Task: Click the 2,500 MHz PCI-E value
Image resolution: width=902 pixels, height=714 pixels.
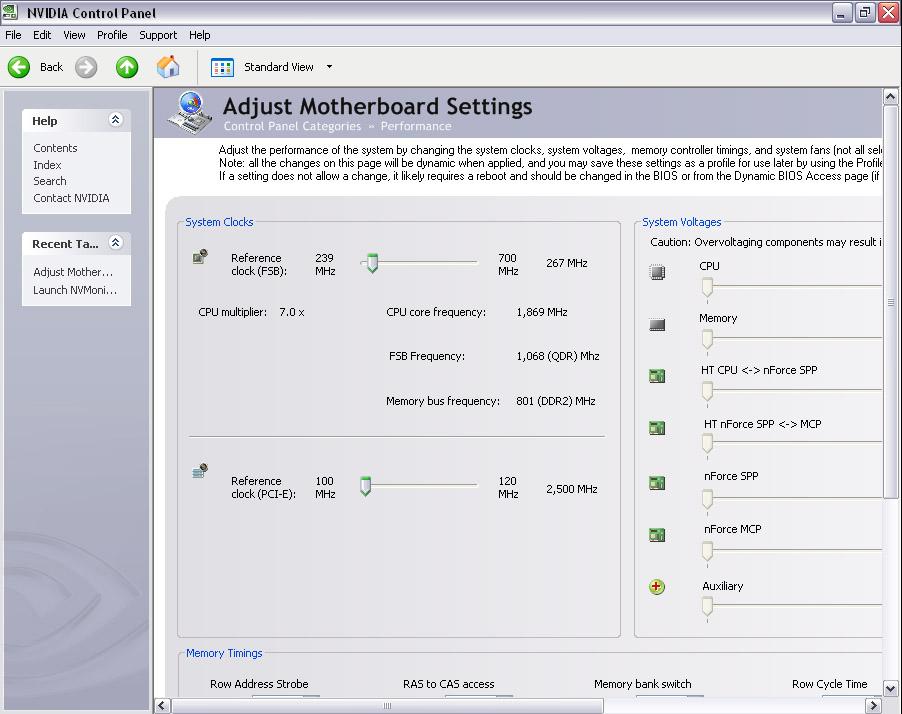Action: [572, 489]
